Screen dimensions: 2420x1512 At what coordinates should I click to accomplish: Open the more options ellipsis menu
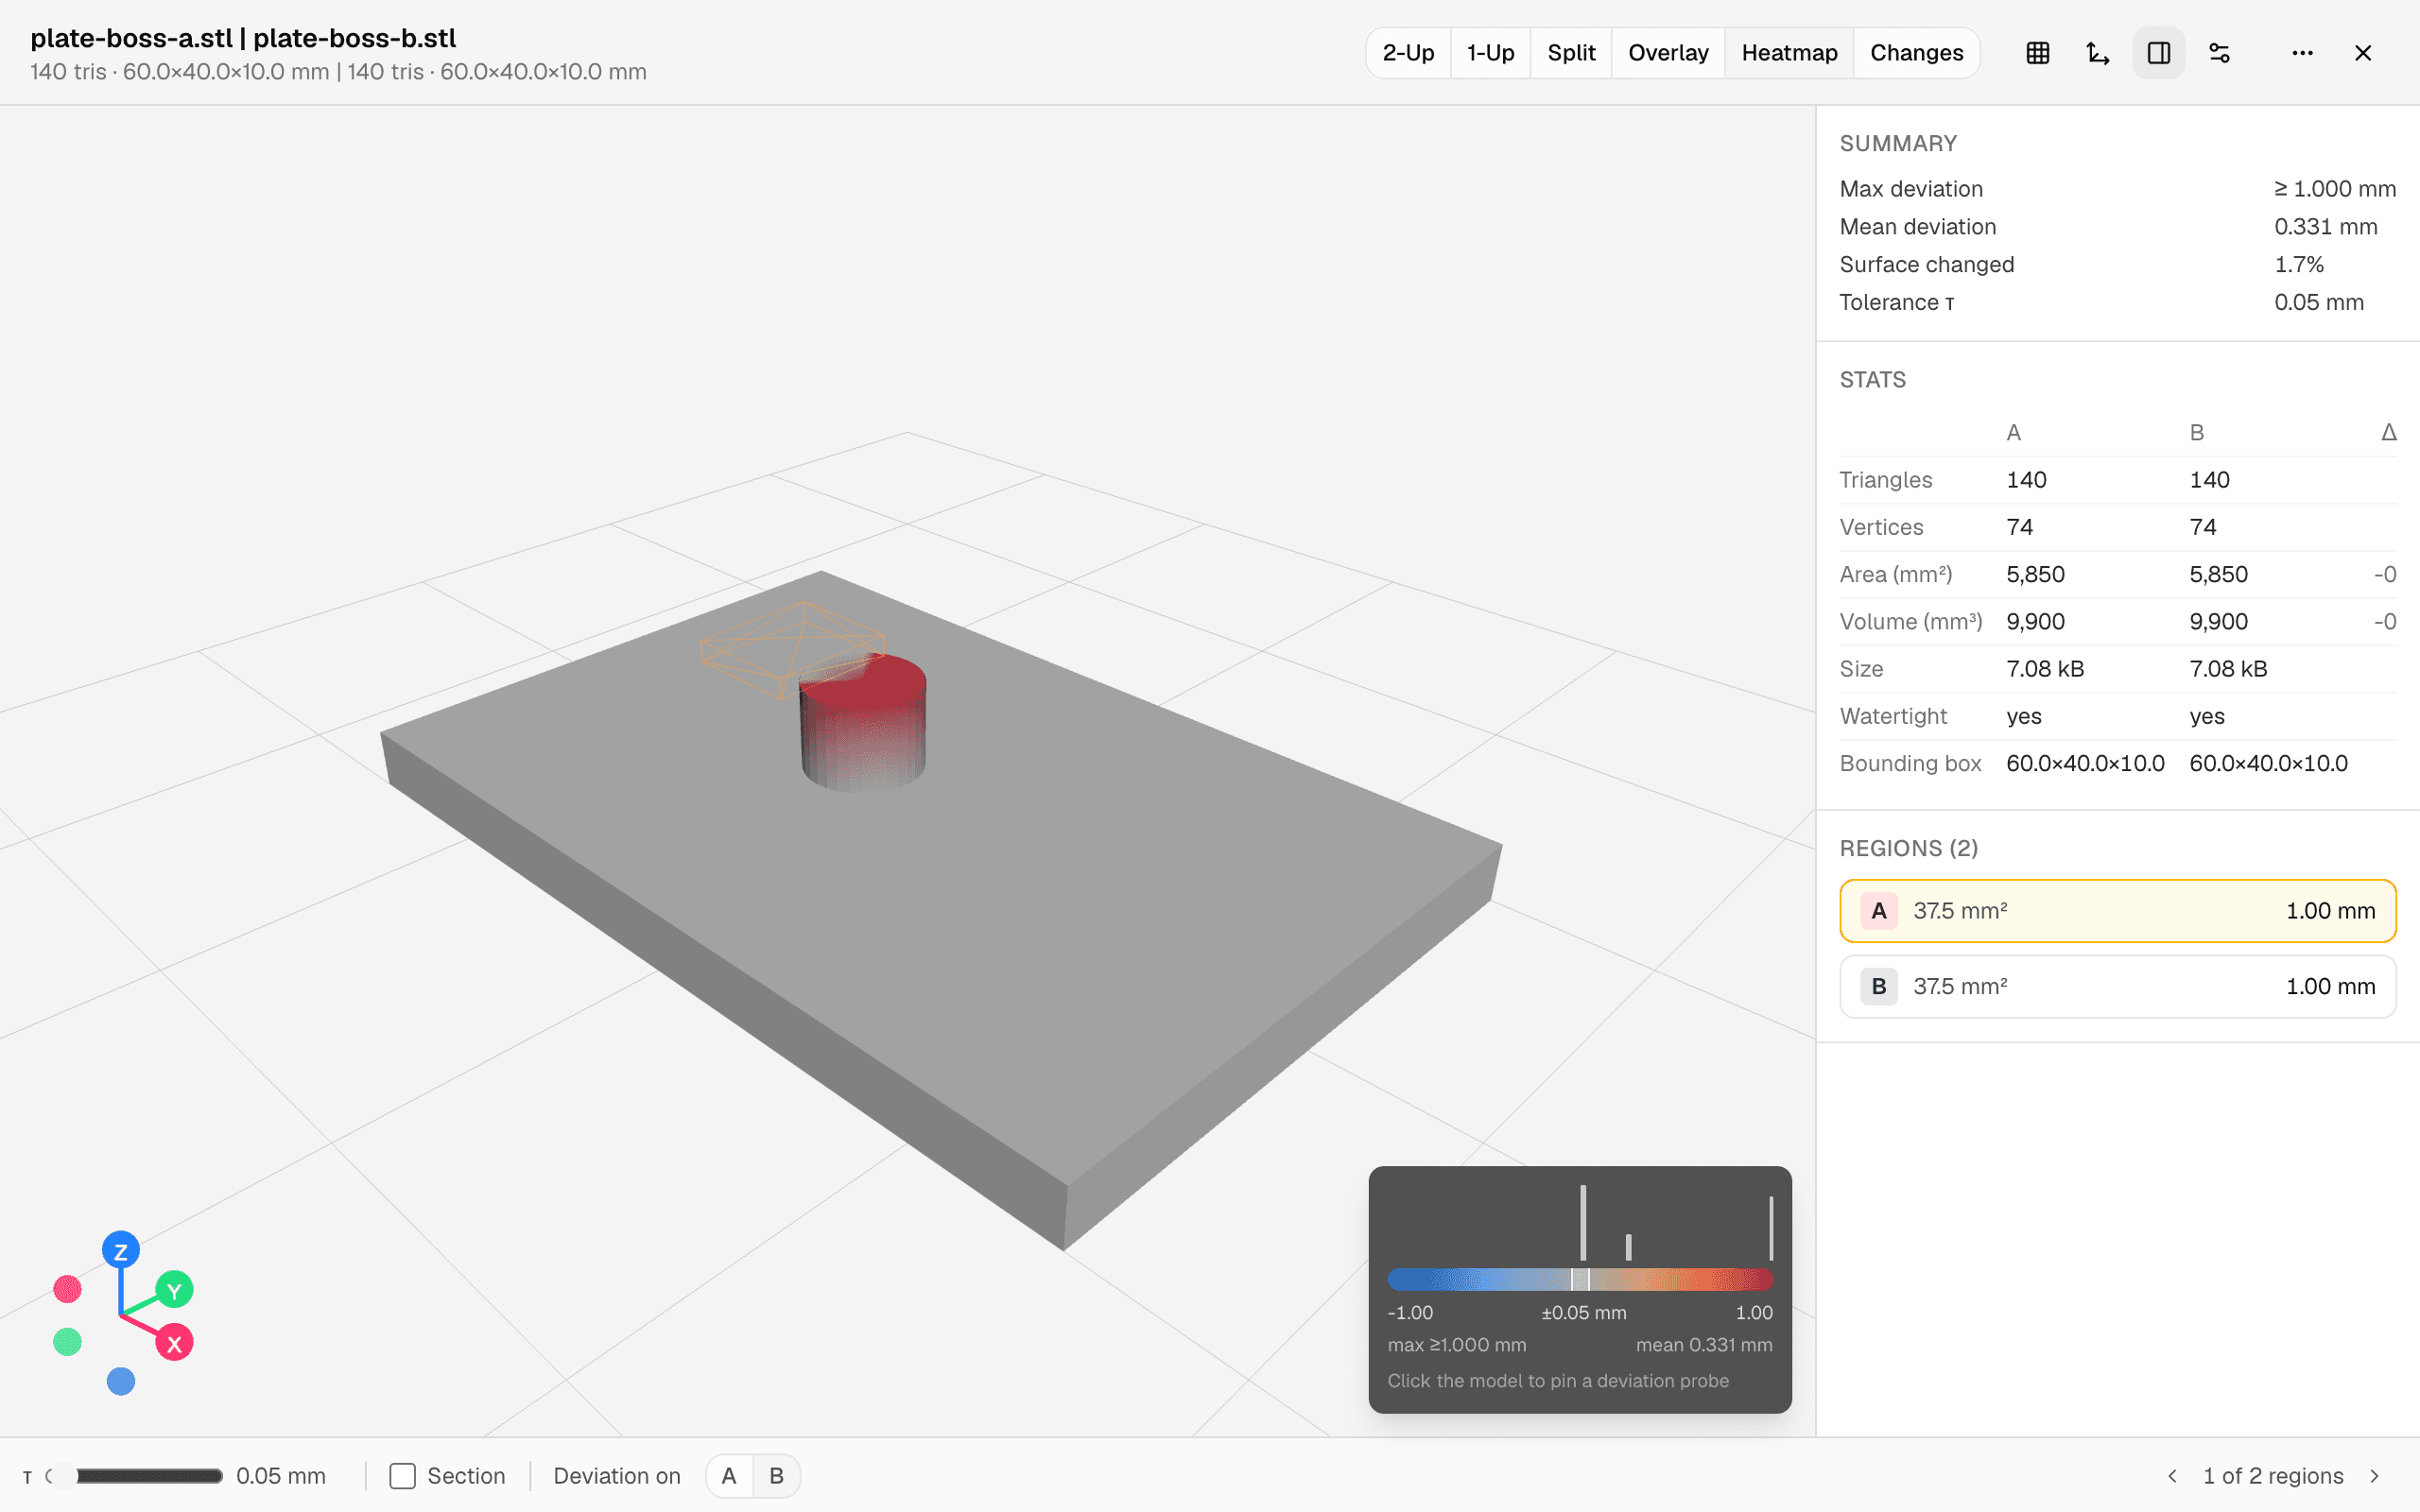pos(2302,53)
